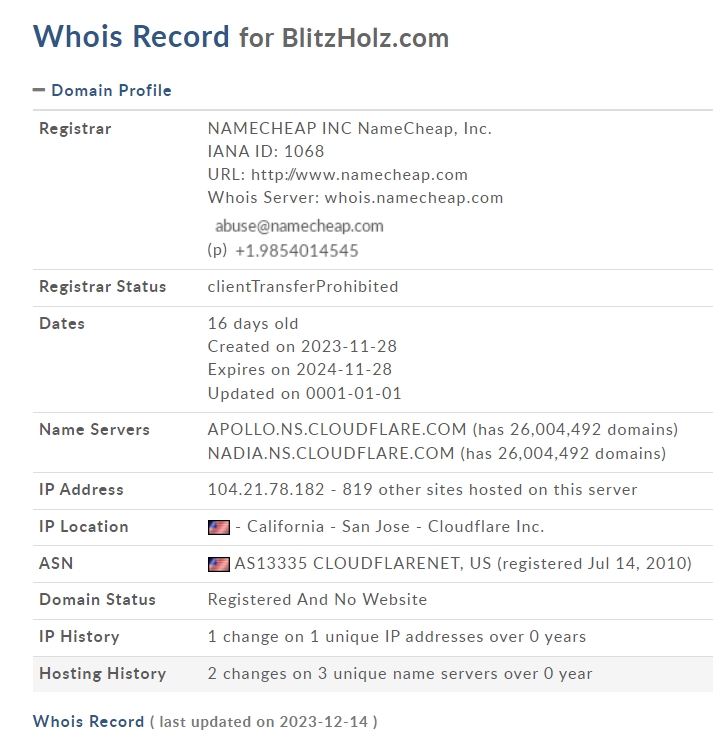Screen dimensions: 713x737
Task: Click 'Created on 2023-11-28' date
Action: point(302,346)
